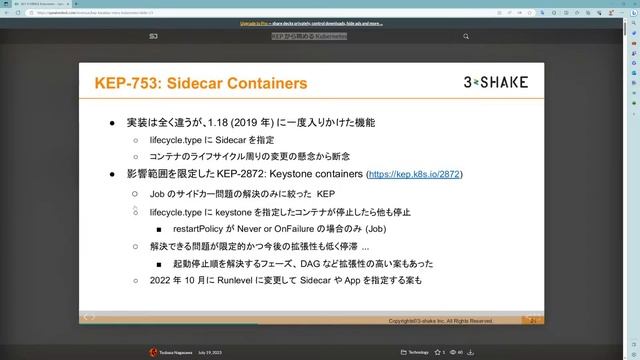The width and height of the screenshot is (640, 360).
Task: Close the active Speaker Deck browser tab
Action: [x=68, y=4]
